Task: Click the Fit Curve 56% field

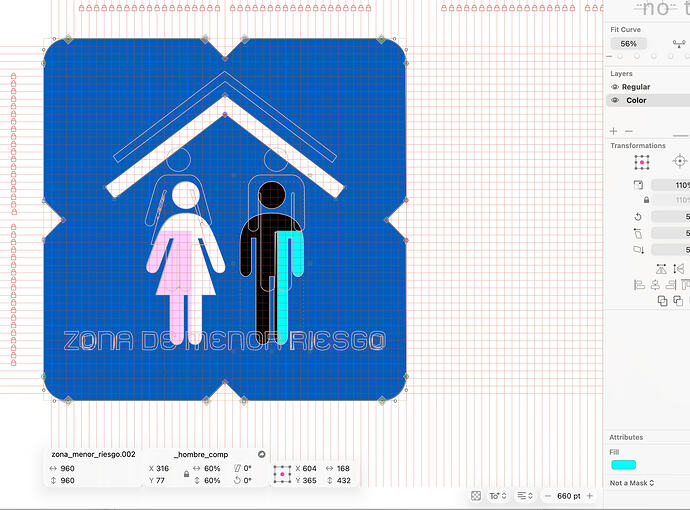Action: [628, 44]
